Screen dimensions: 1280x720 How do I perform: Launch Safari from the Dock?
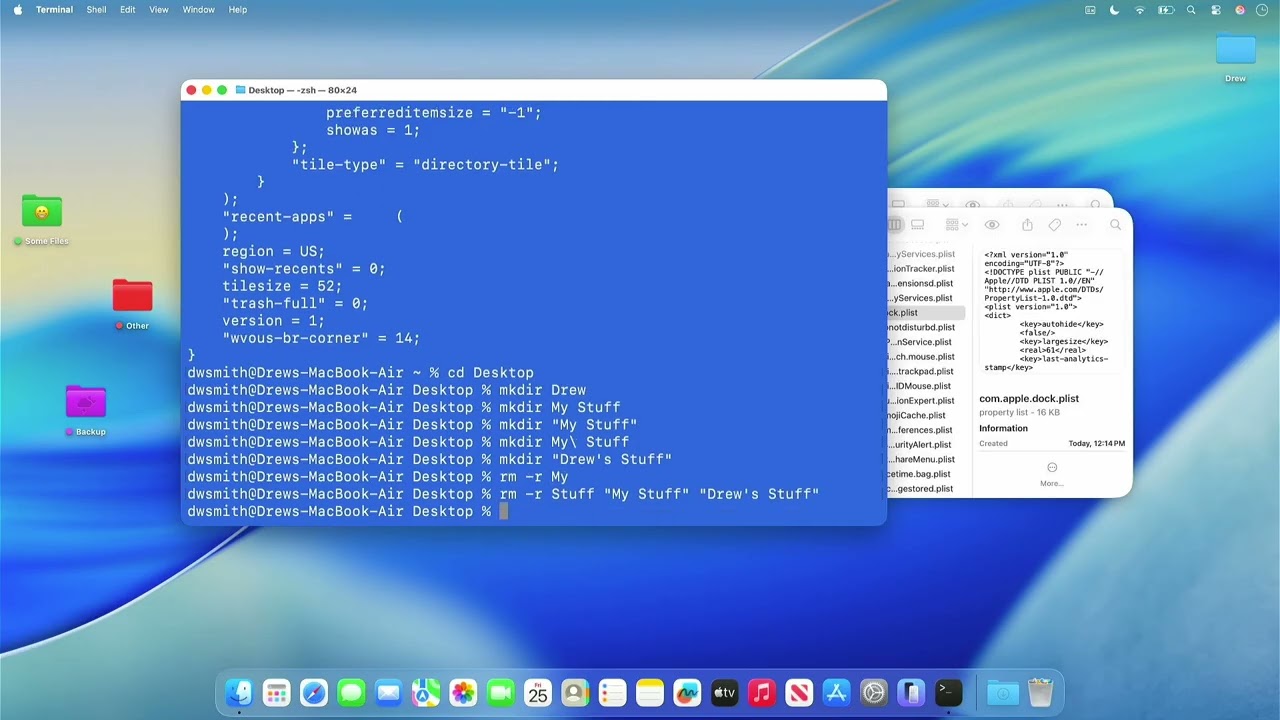pyautogui.click(x=314, y=692)
